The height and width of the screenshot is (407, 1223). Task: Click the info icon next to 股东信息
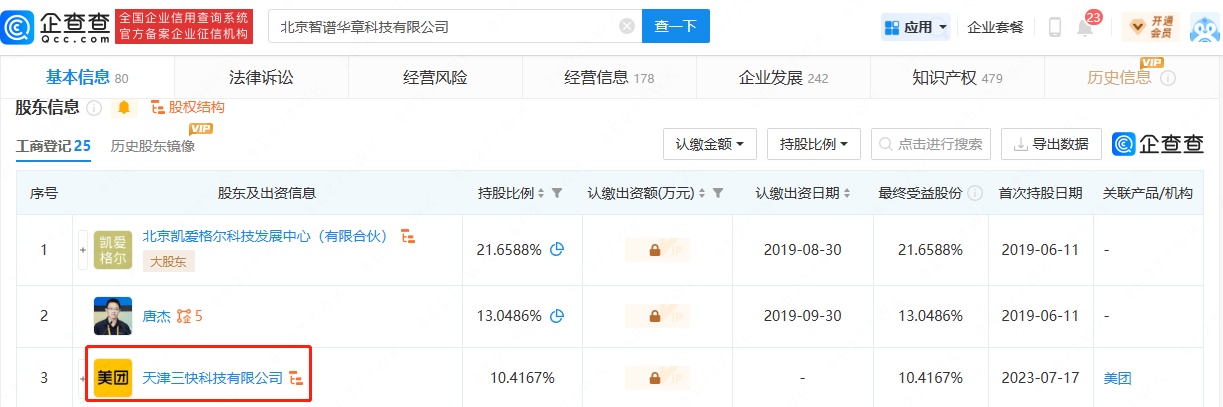pyautogui.click(x=95, y=107)
